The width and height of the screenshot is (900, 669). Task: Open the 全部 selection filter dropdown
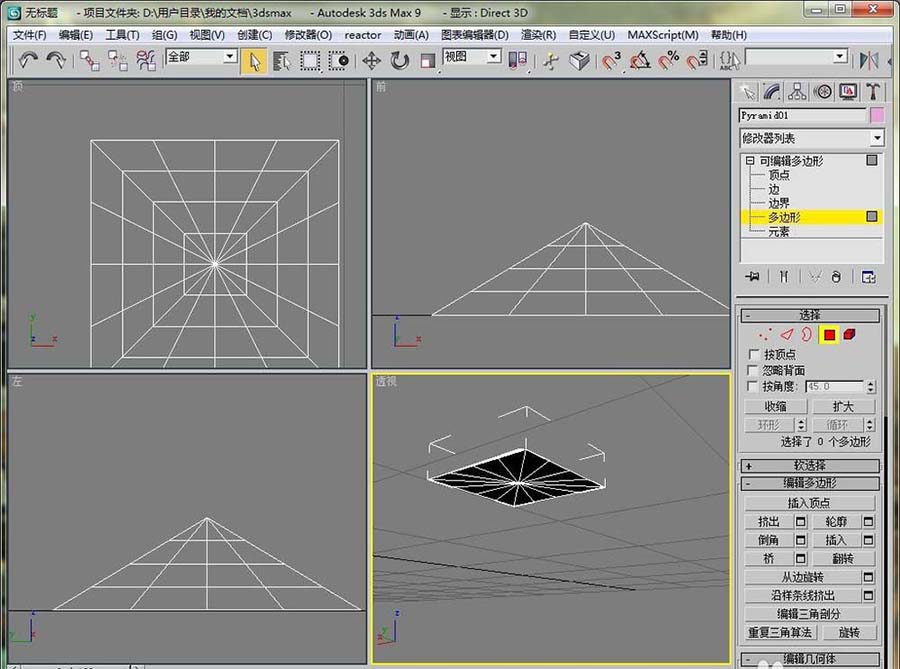201,57
